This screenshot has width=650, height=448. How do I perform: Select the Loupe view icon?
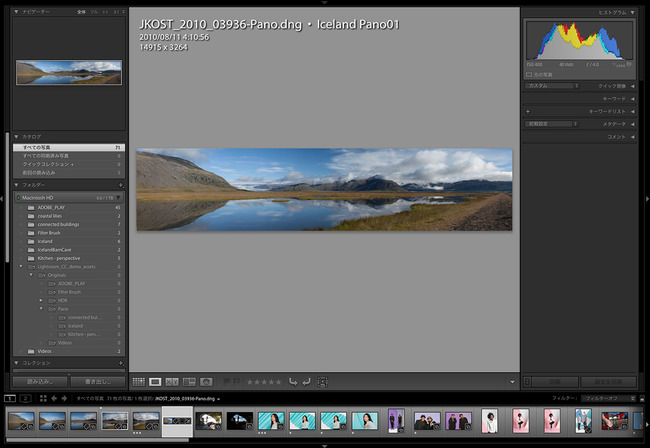pos(155,382)
